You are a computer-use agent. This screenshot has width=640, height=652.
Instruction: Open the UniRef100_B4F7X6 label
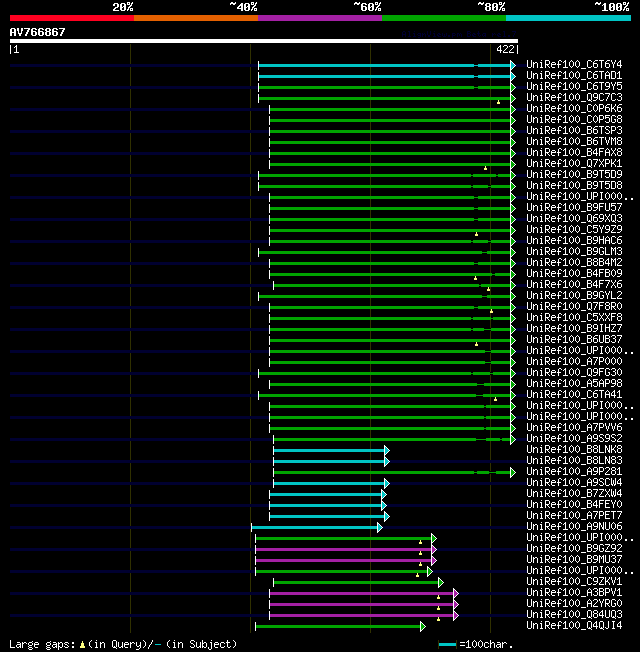pyautogui.click(x=574, y=285)
